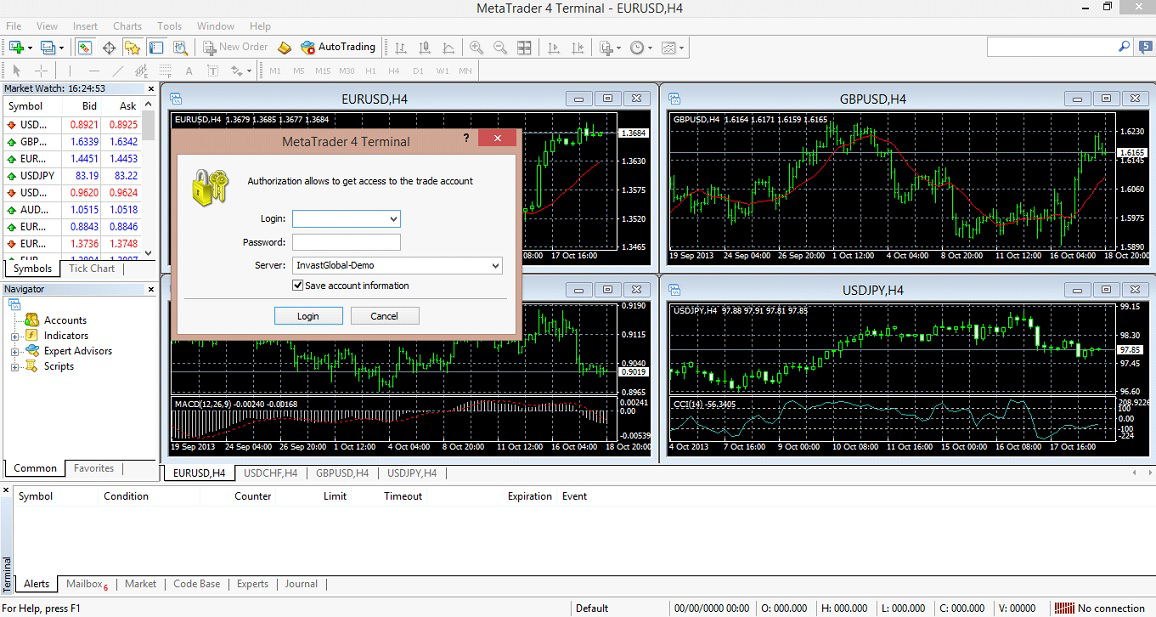Open the New Chart dropdown arrow
The width and height of the screenshot is (1156, 617).
[x=29, y=48]
